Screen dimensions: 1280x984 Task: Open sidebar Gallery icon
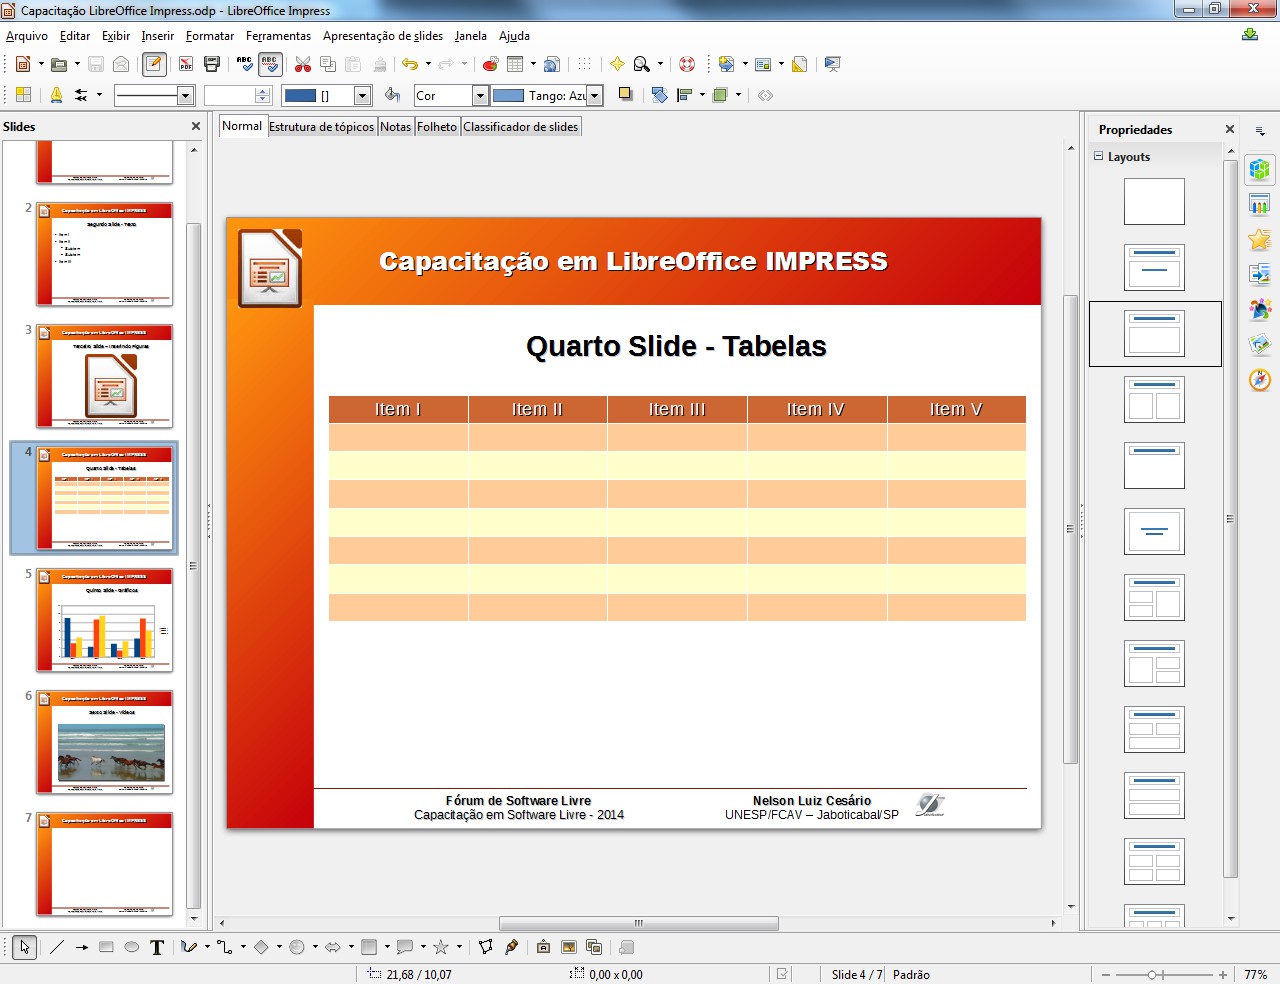pos(1260,345)
